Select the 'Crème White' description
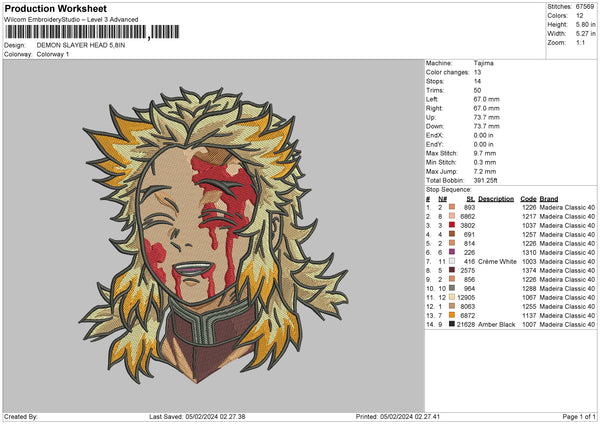This screenshot has width=600, height=424. (497, 262)
